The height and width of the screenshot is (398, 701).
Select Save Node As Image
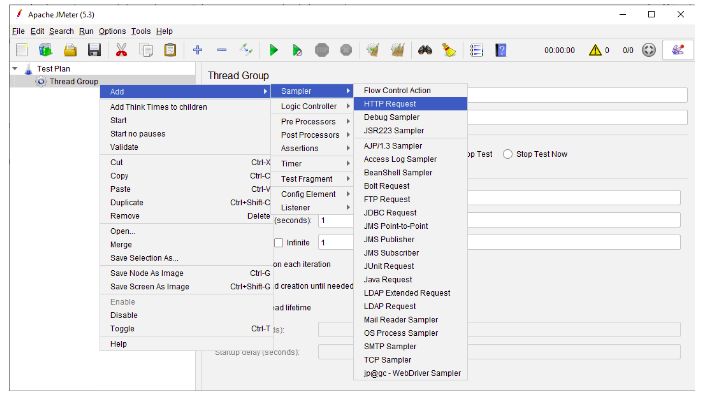click(186, 273)
